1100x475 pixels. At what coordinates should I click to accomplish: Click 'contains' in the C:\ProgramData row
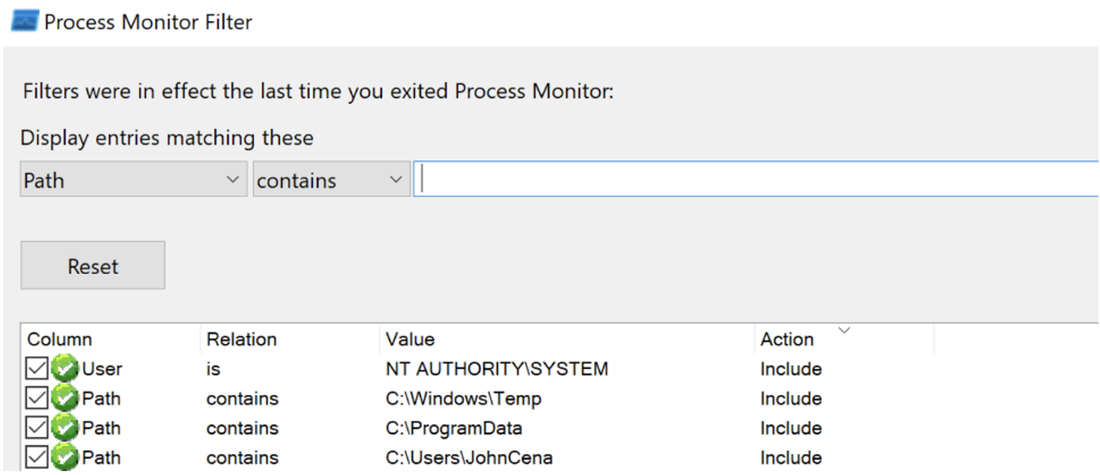coord(242,429)
